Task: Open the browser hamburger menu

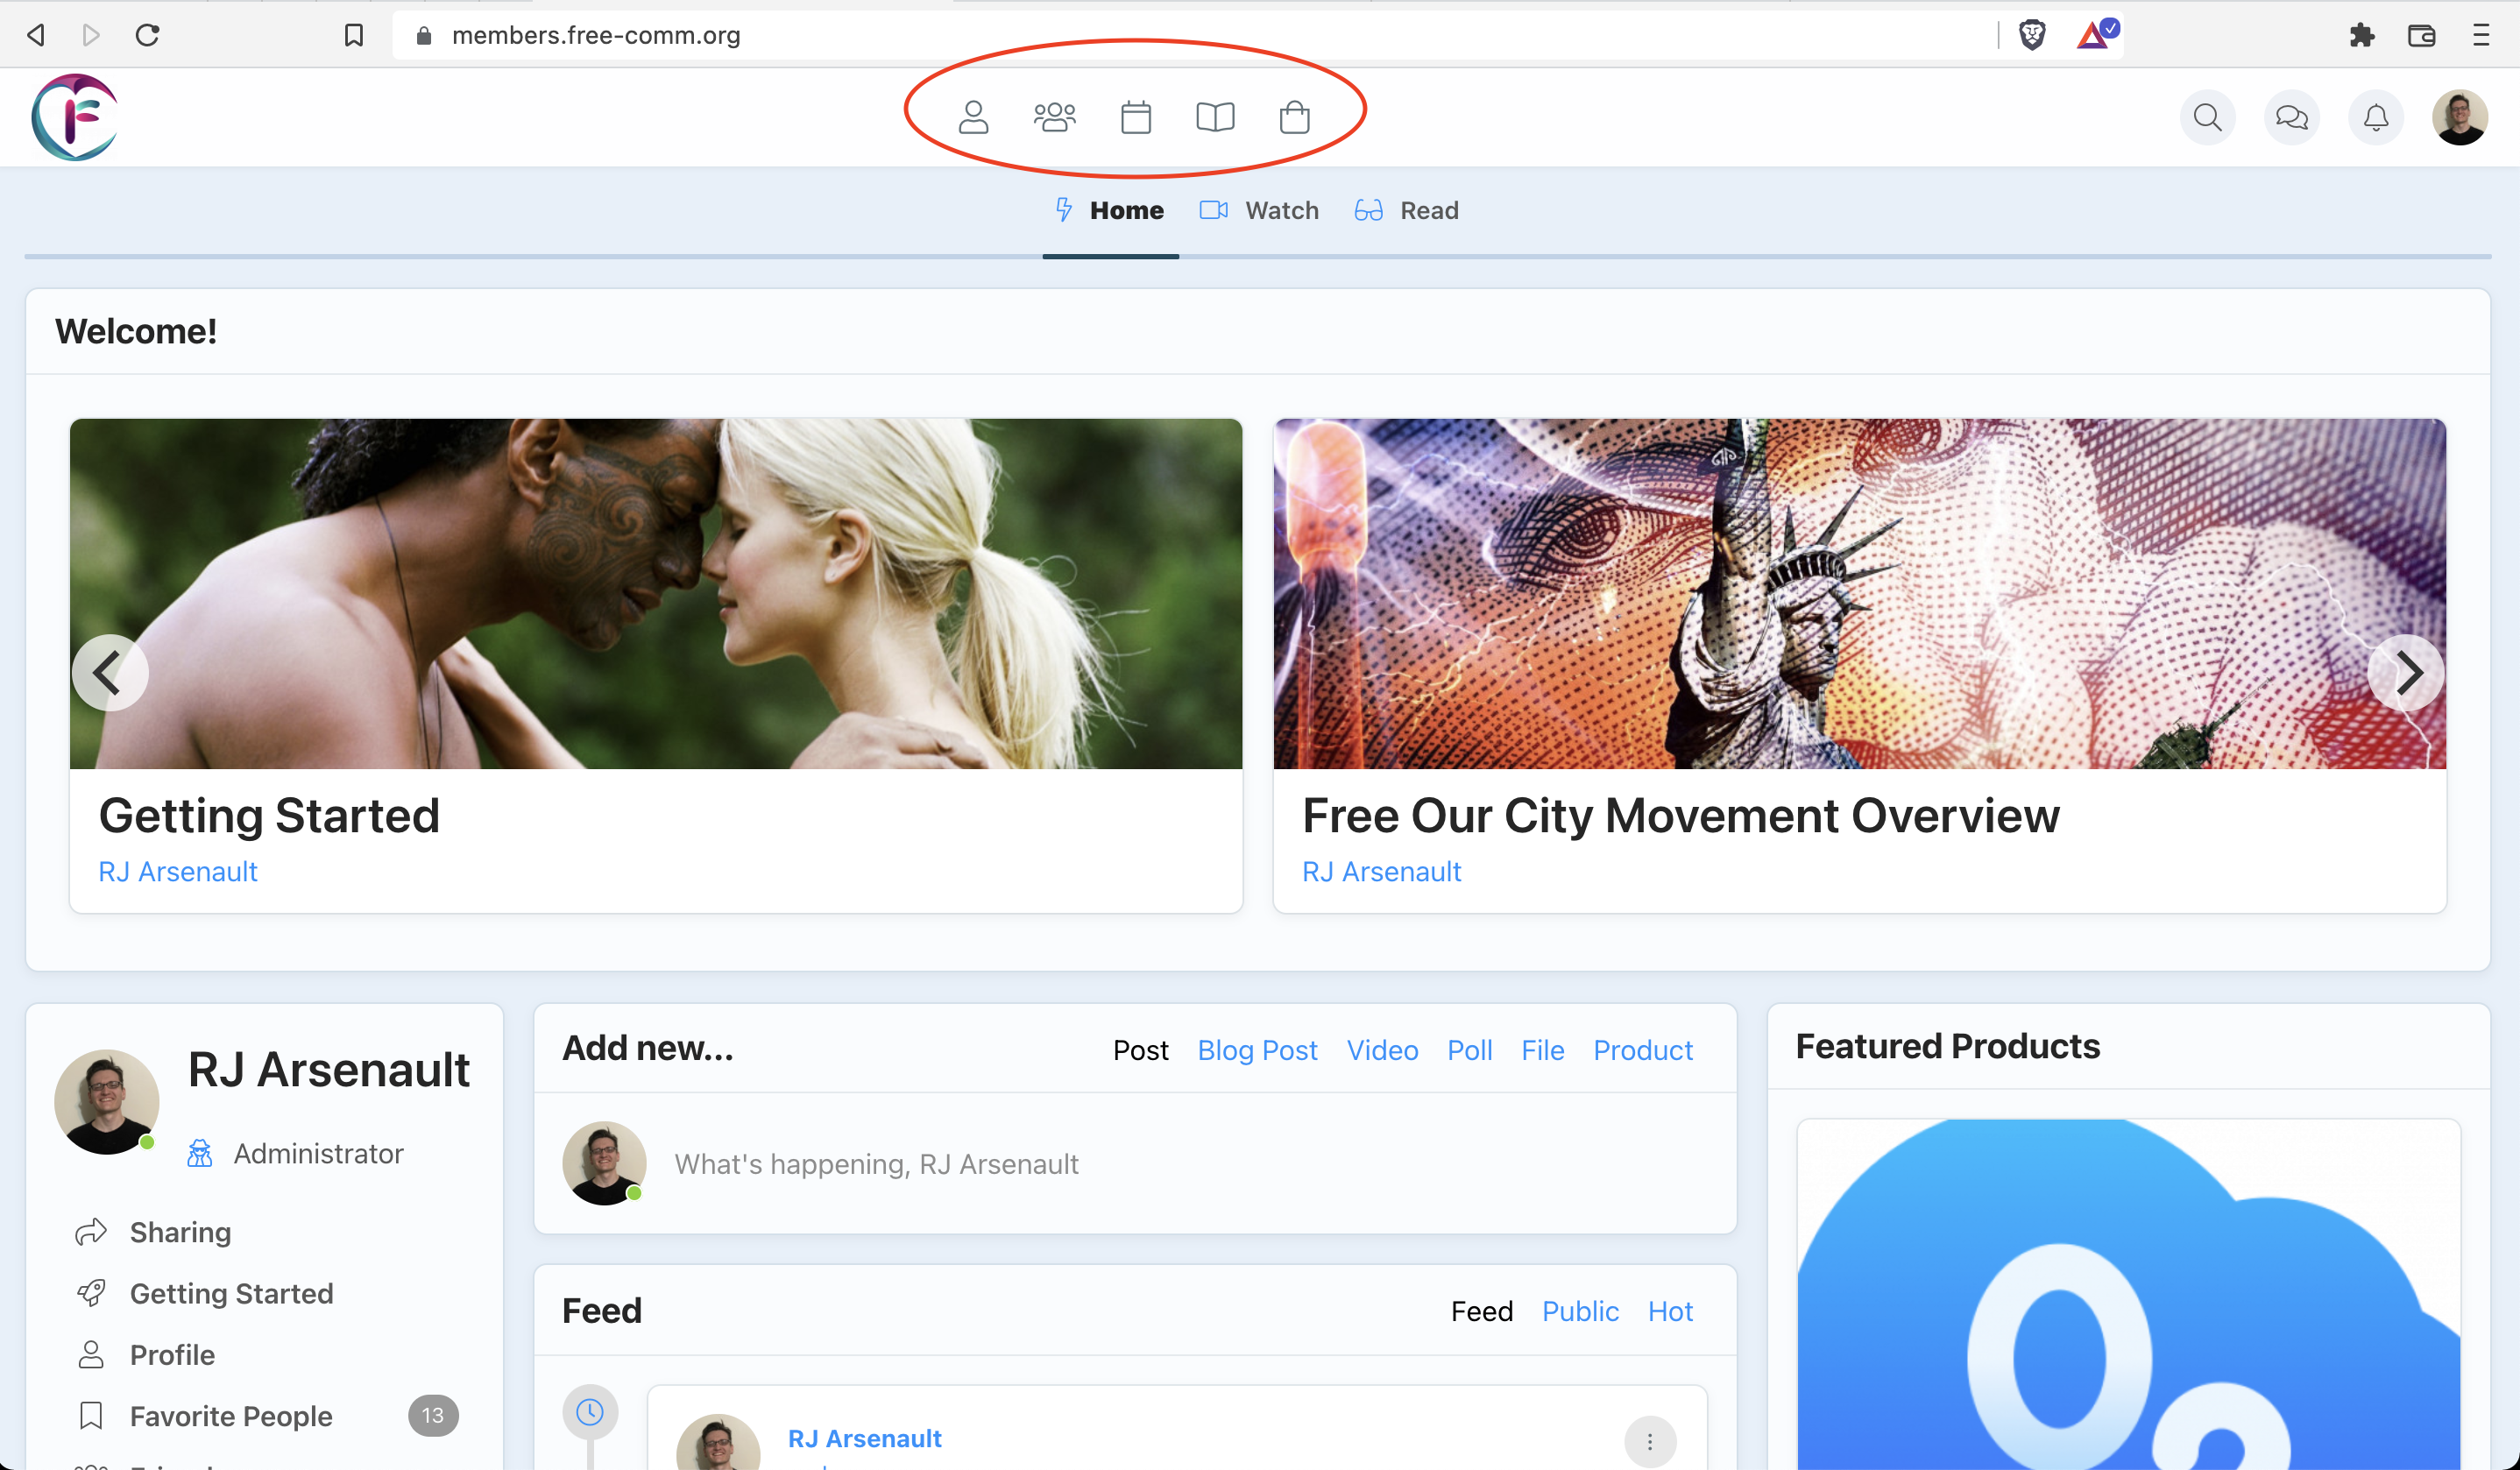Action: tap(2481, 35)
